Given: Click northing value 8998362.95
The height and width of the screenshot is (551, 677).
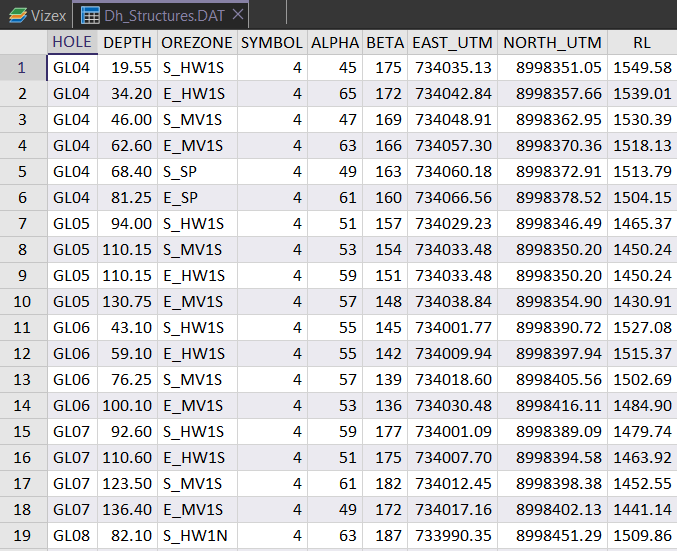Looking at the screenshot, I should [x=552, y=120].
